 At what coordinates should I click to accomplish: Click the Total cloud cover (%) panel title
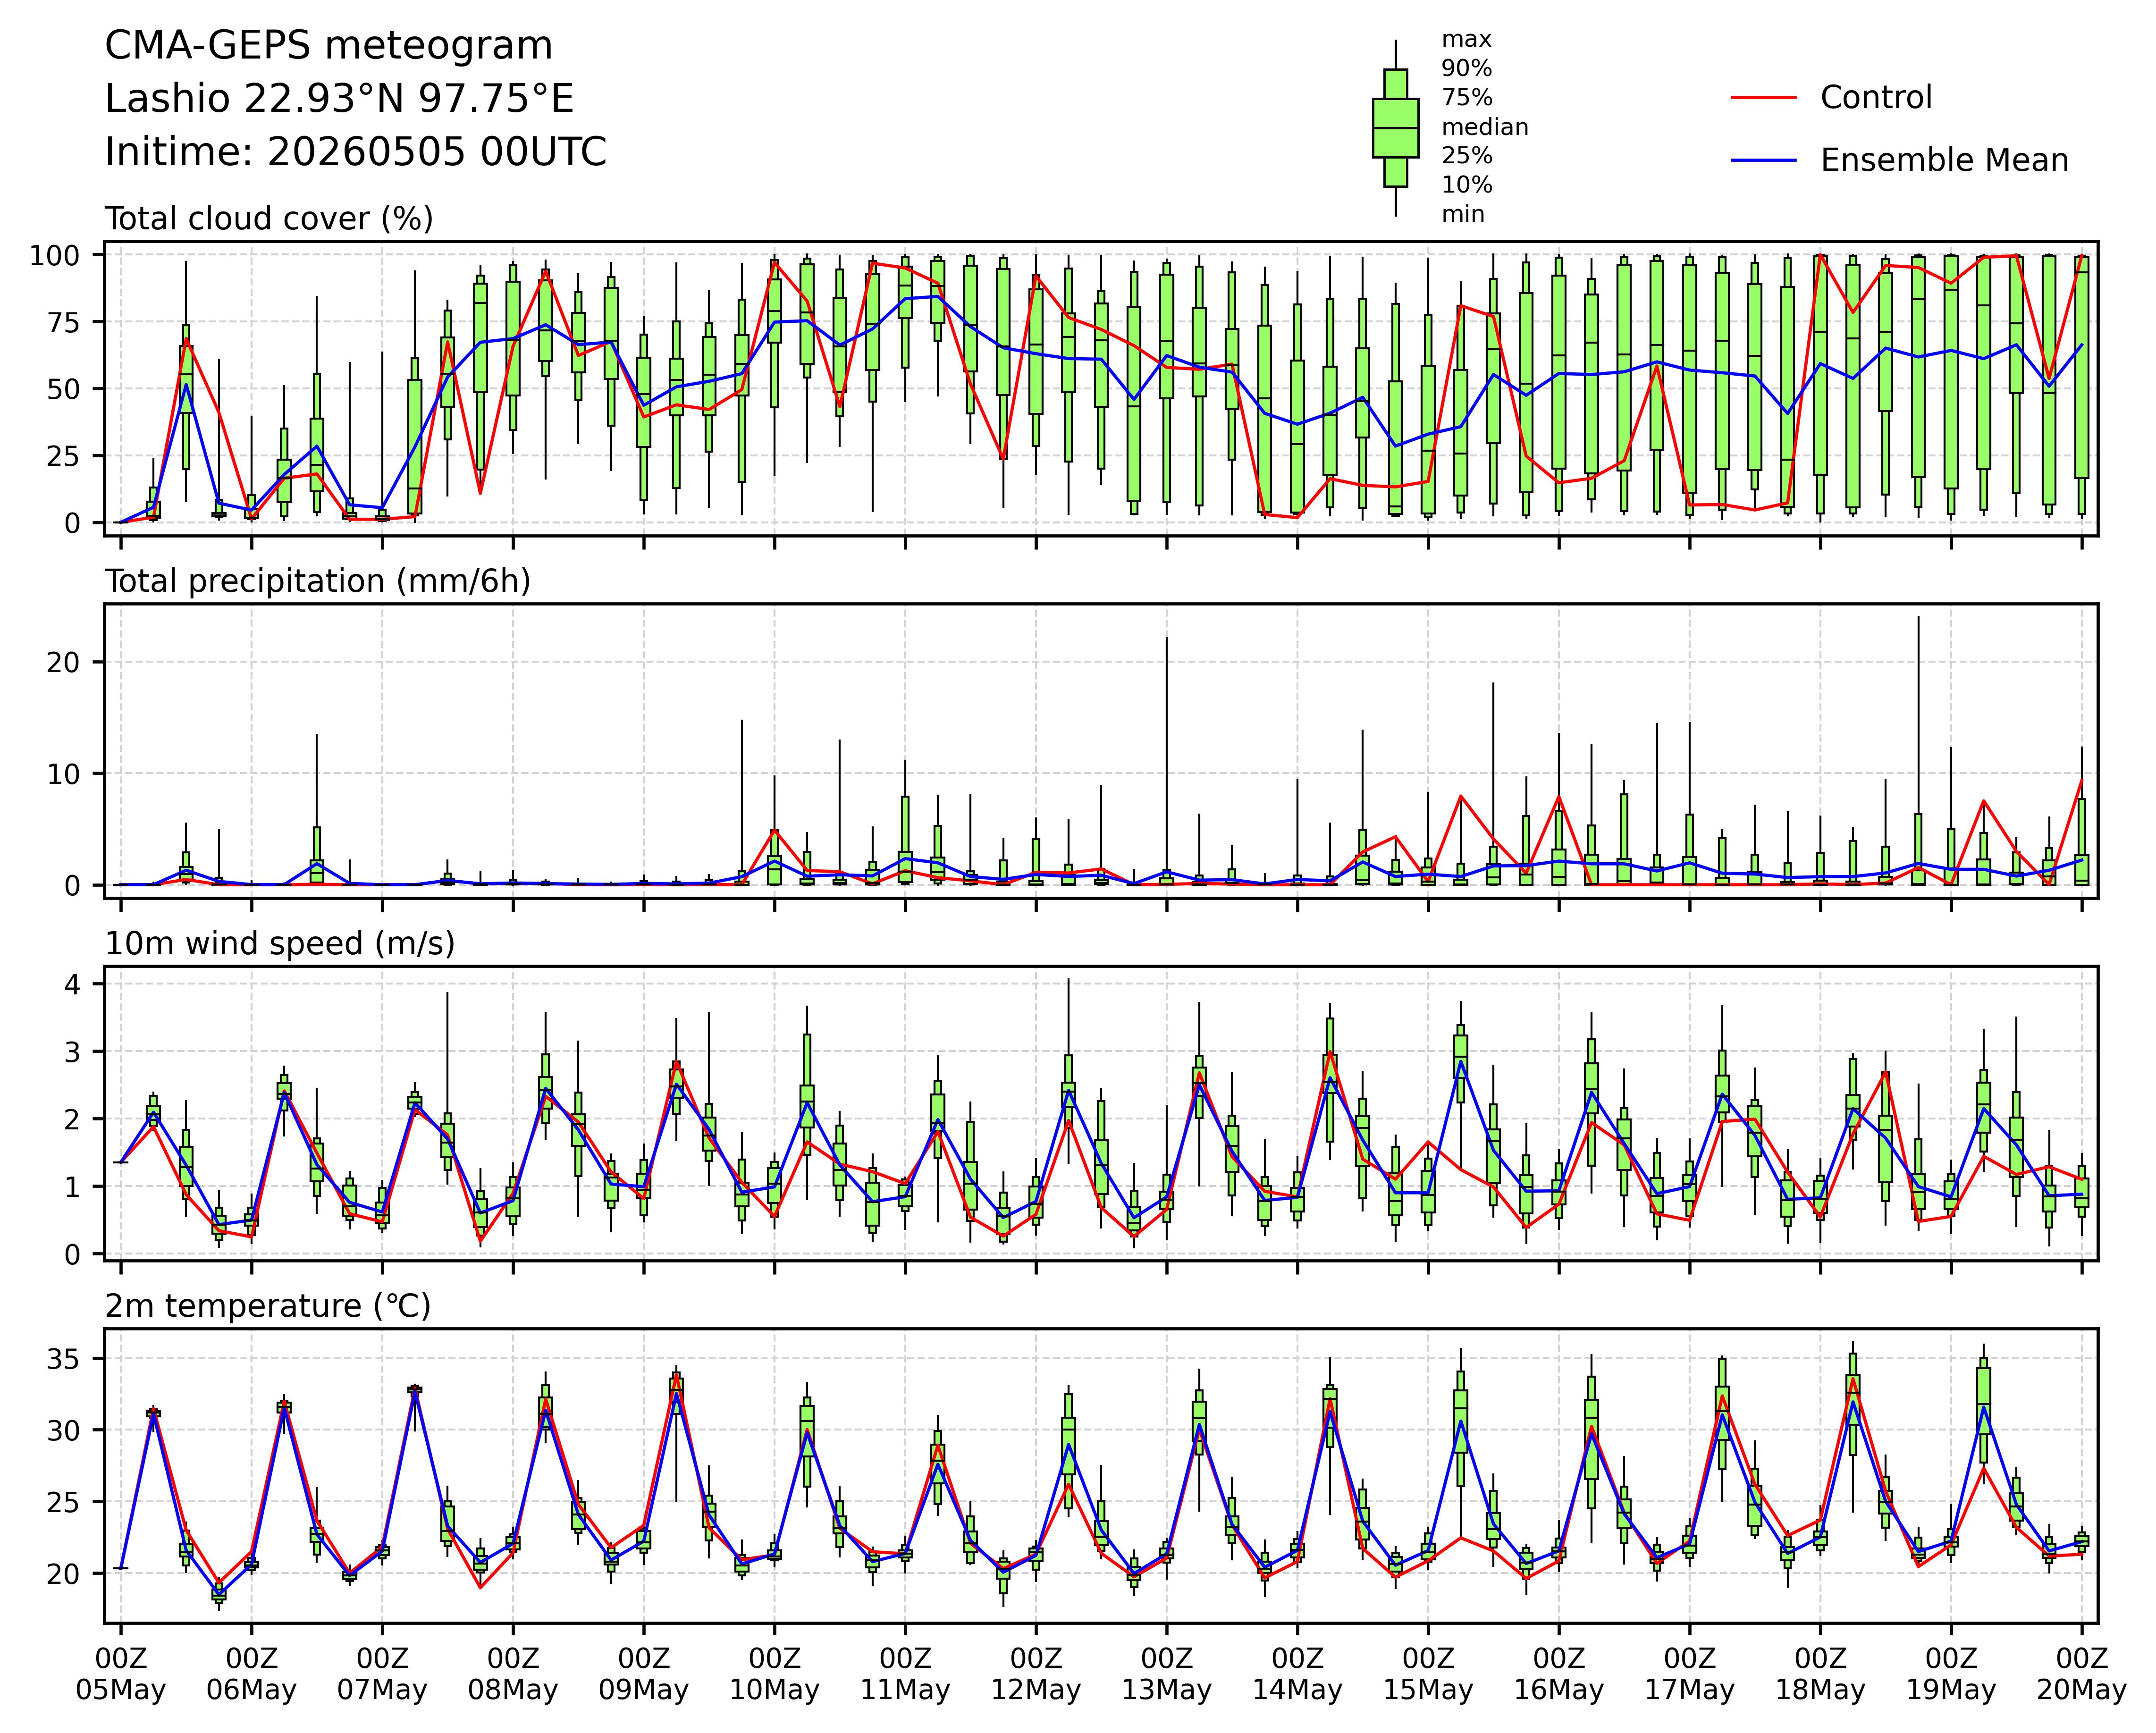[x=269, y=219]
